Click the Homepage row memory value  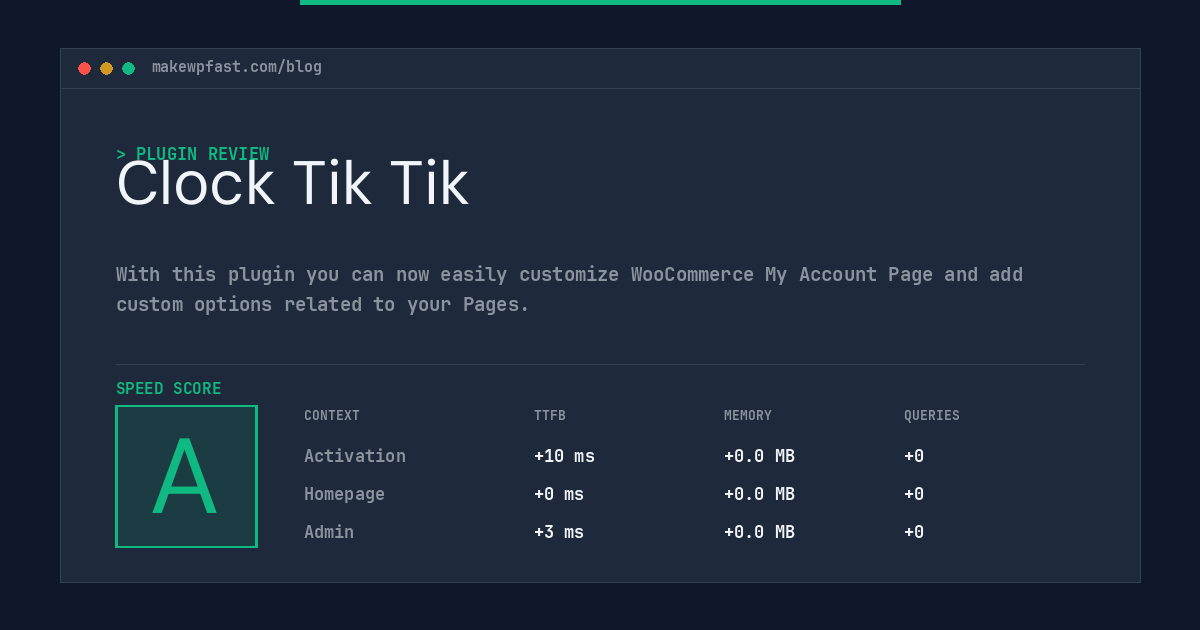759,494
